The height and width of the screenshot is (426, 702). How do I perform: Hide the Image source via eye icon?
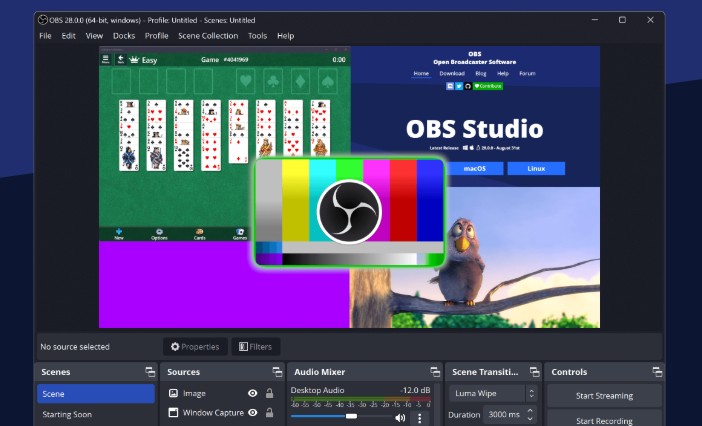coord(253,393)
